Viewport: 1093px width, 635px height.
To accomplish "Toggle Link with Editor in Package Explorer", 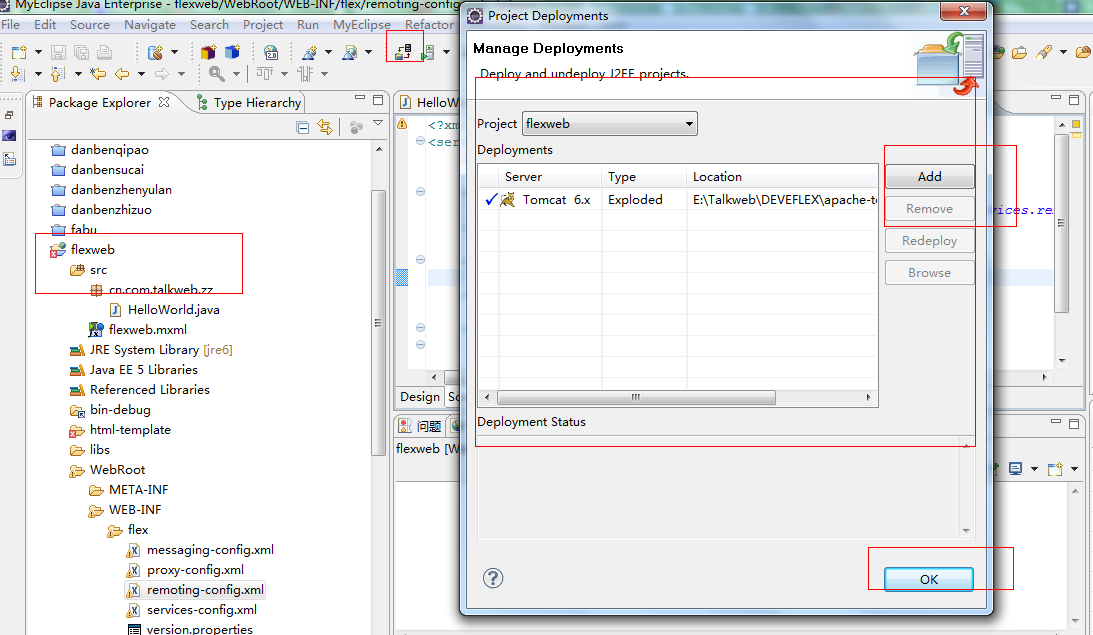I will pos(325,127).
